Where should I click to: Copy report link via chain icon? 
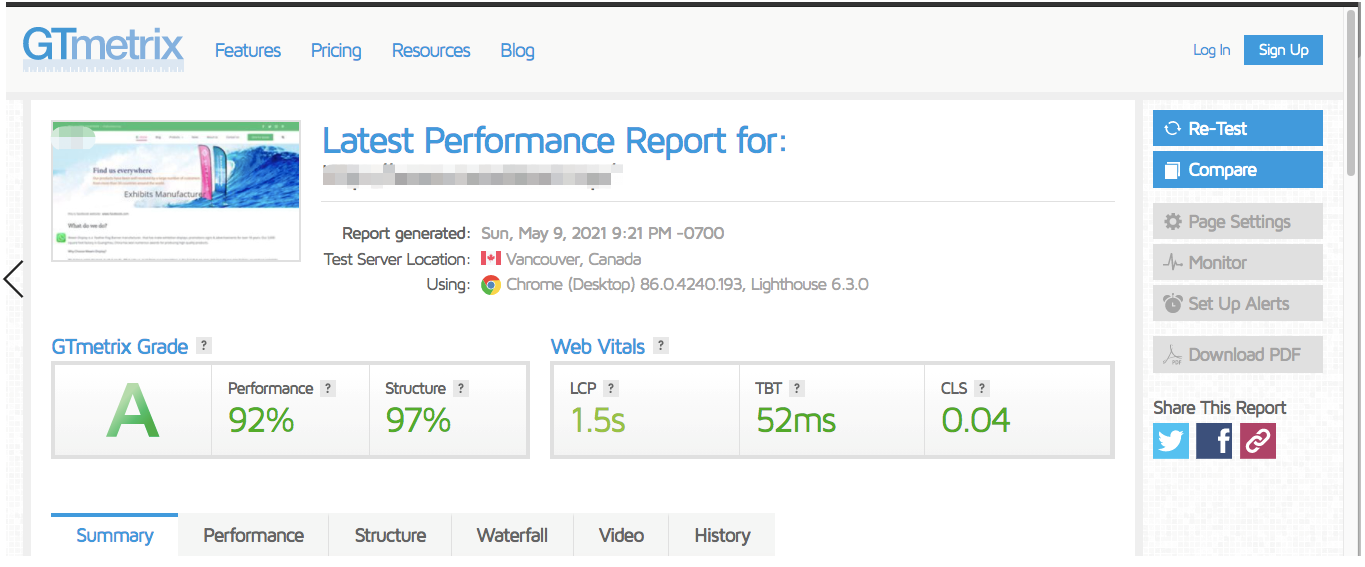tap(1258, 441)
